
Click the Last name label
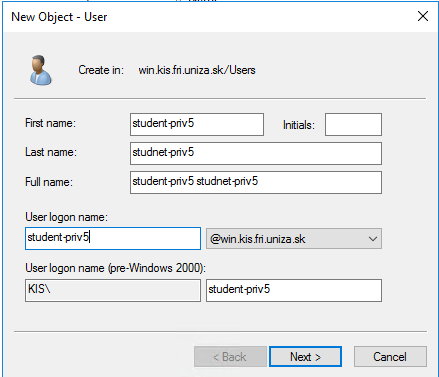pos(51,152)
